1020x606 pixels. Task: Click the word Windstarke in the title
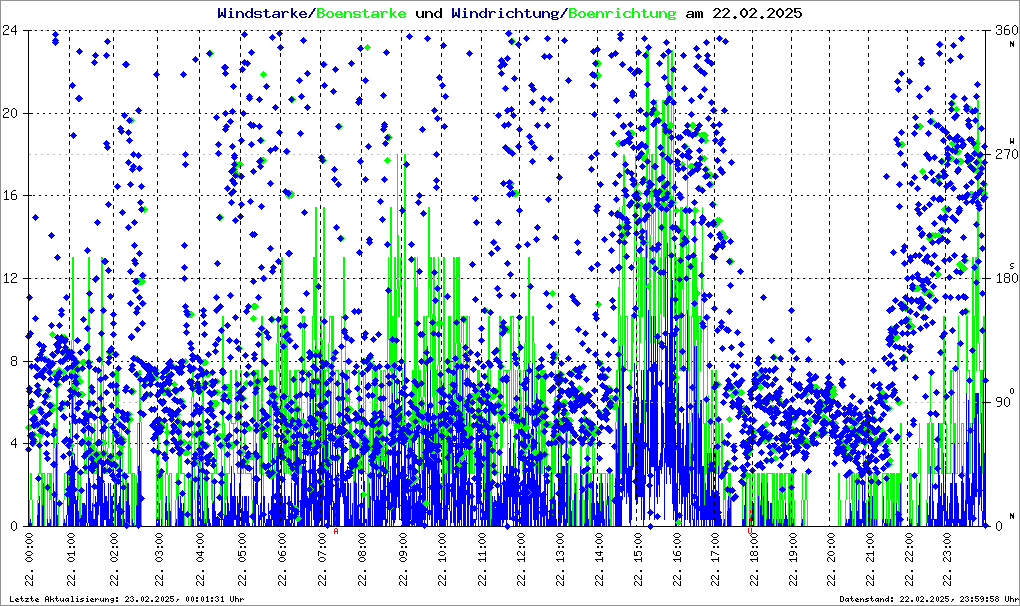click(262, 13)
